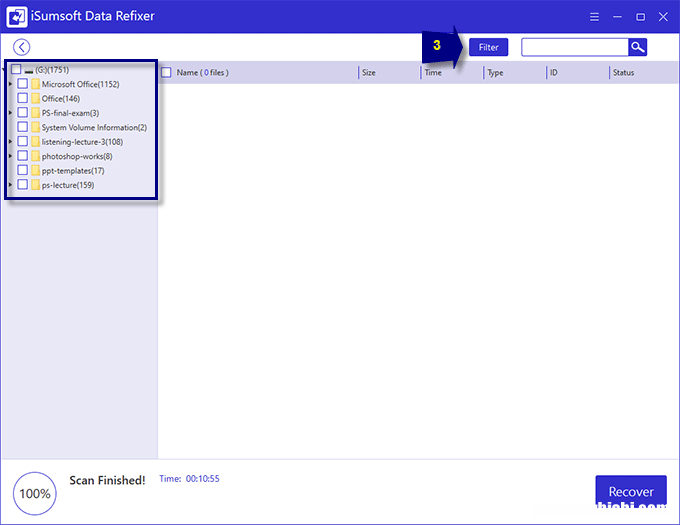Check the ppt-templates(17) checkbox
The height and width of the screenshot is (525, 680).
[23, 170]
